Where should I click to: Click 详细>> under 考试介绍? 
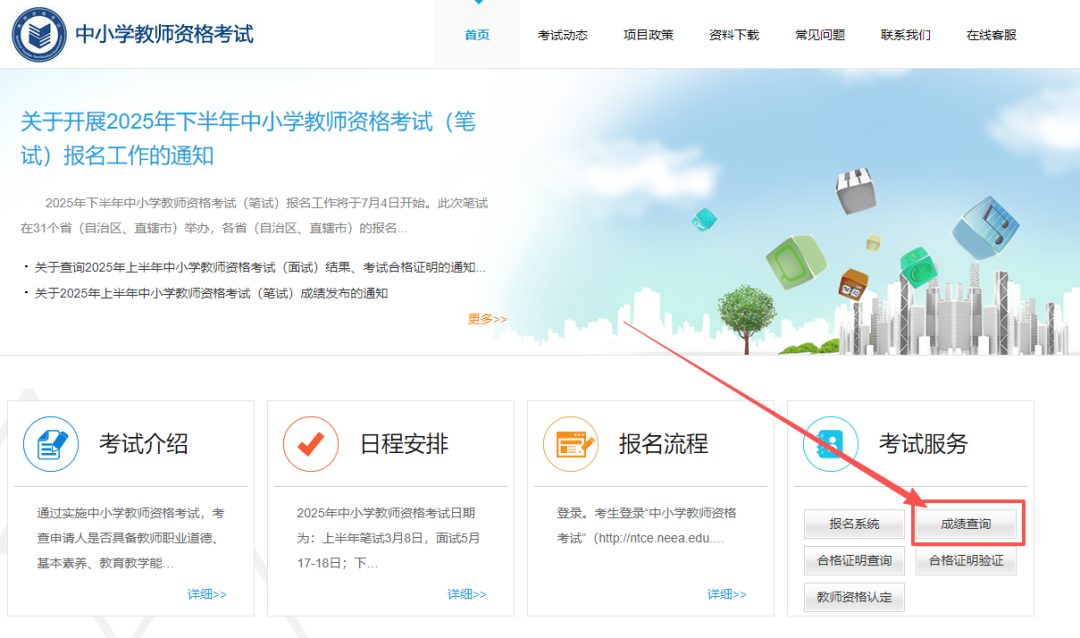click(207, 594)
